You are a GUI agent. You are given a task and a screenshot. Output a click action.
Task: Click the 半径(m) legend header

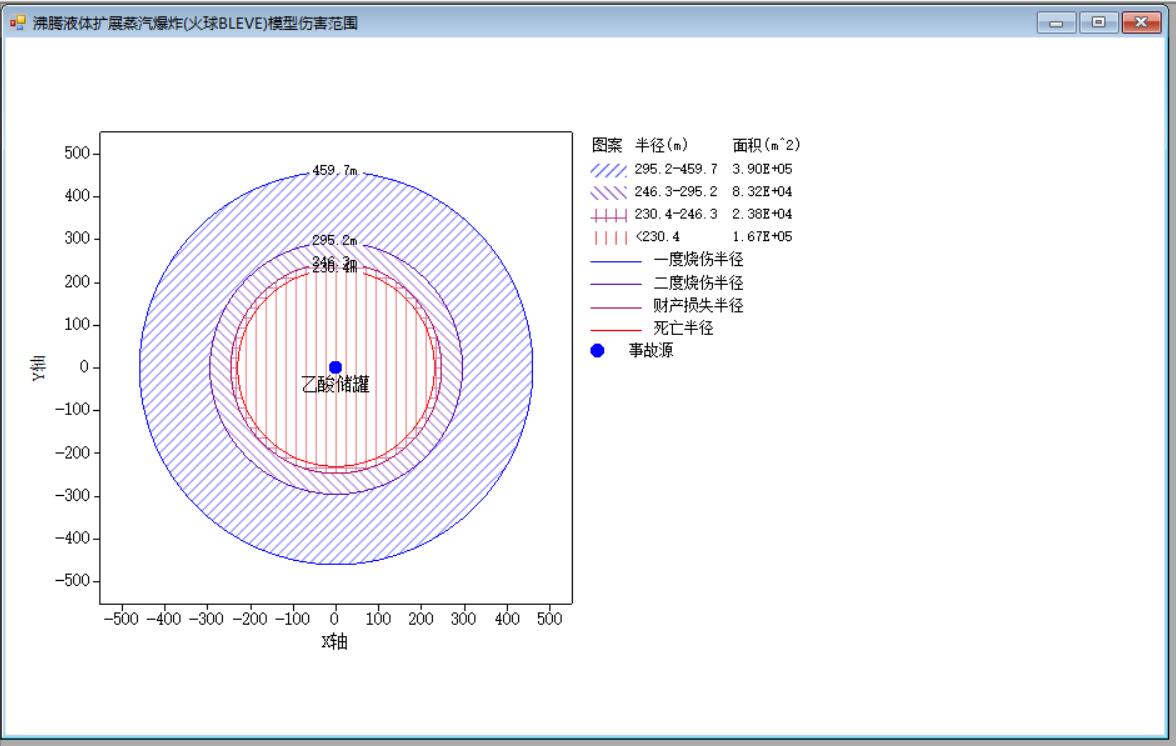(x=662, y=145)
